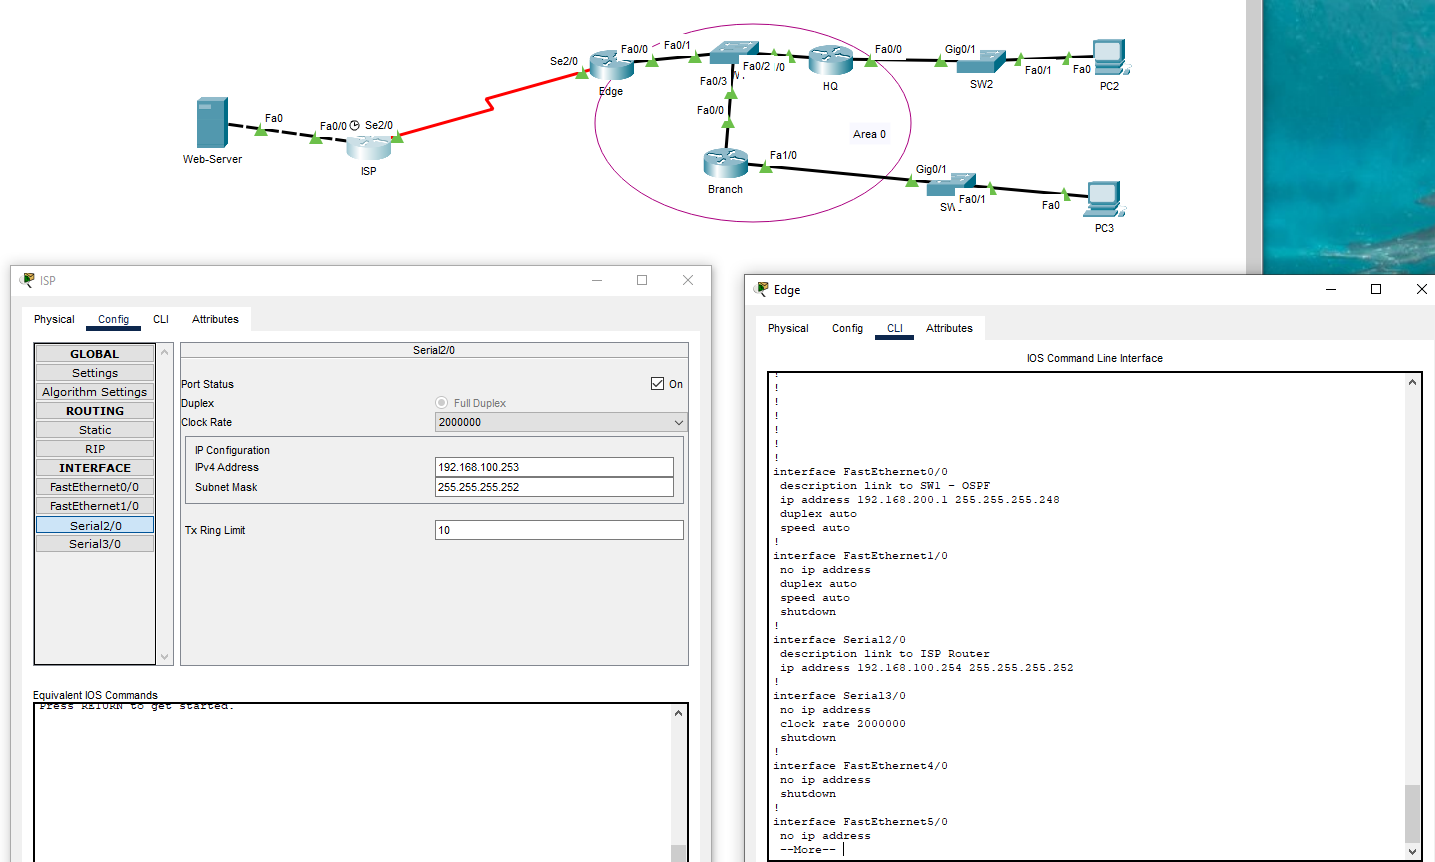
Task: Click the SW2 switch icon
Action: (x=981, y=62)
